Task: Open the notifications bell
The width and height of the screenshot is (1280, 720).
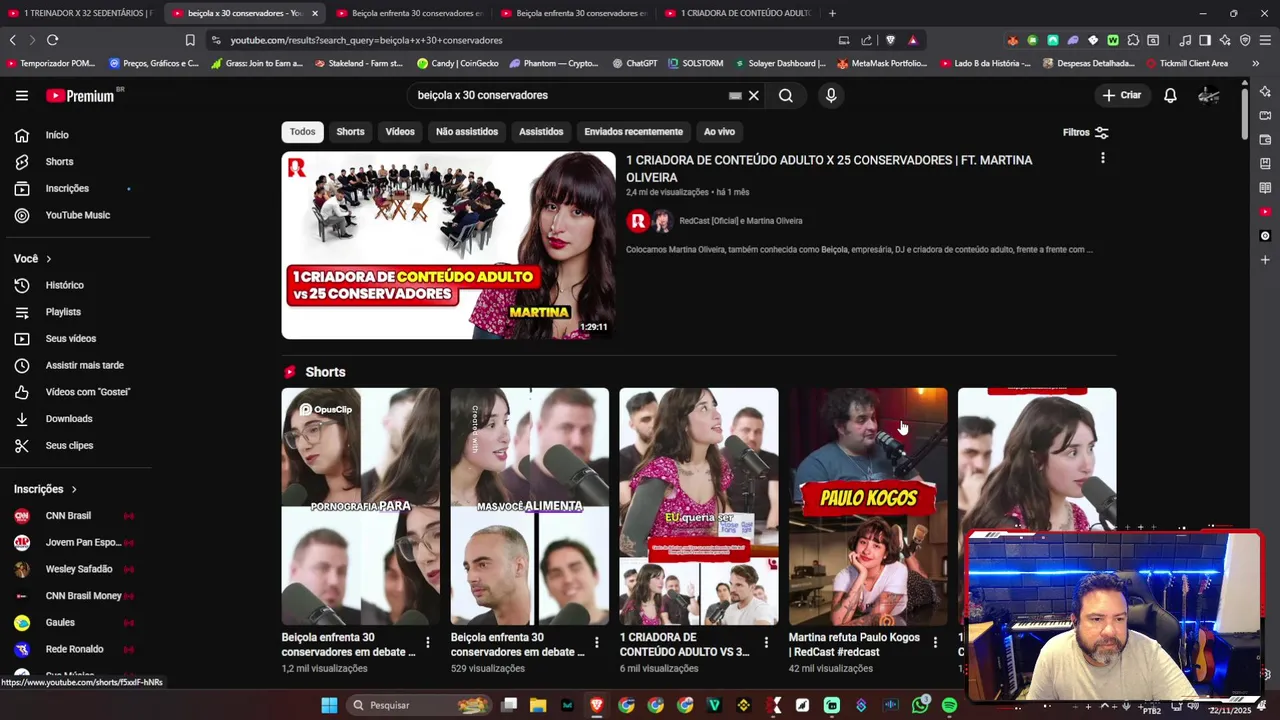Action: coord(1170,95)
